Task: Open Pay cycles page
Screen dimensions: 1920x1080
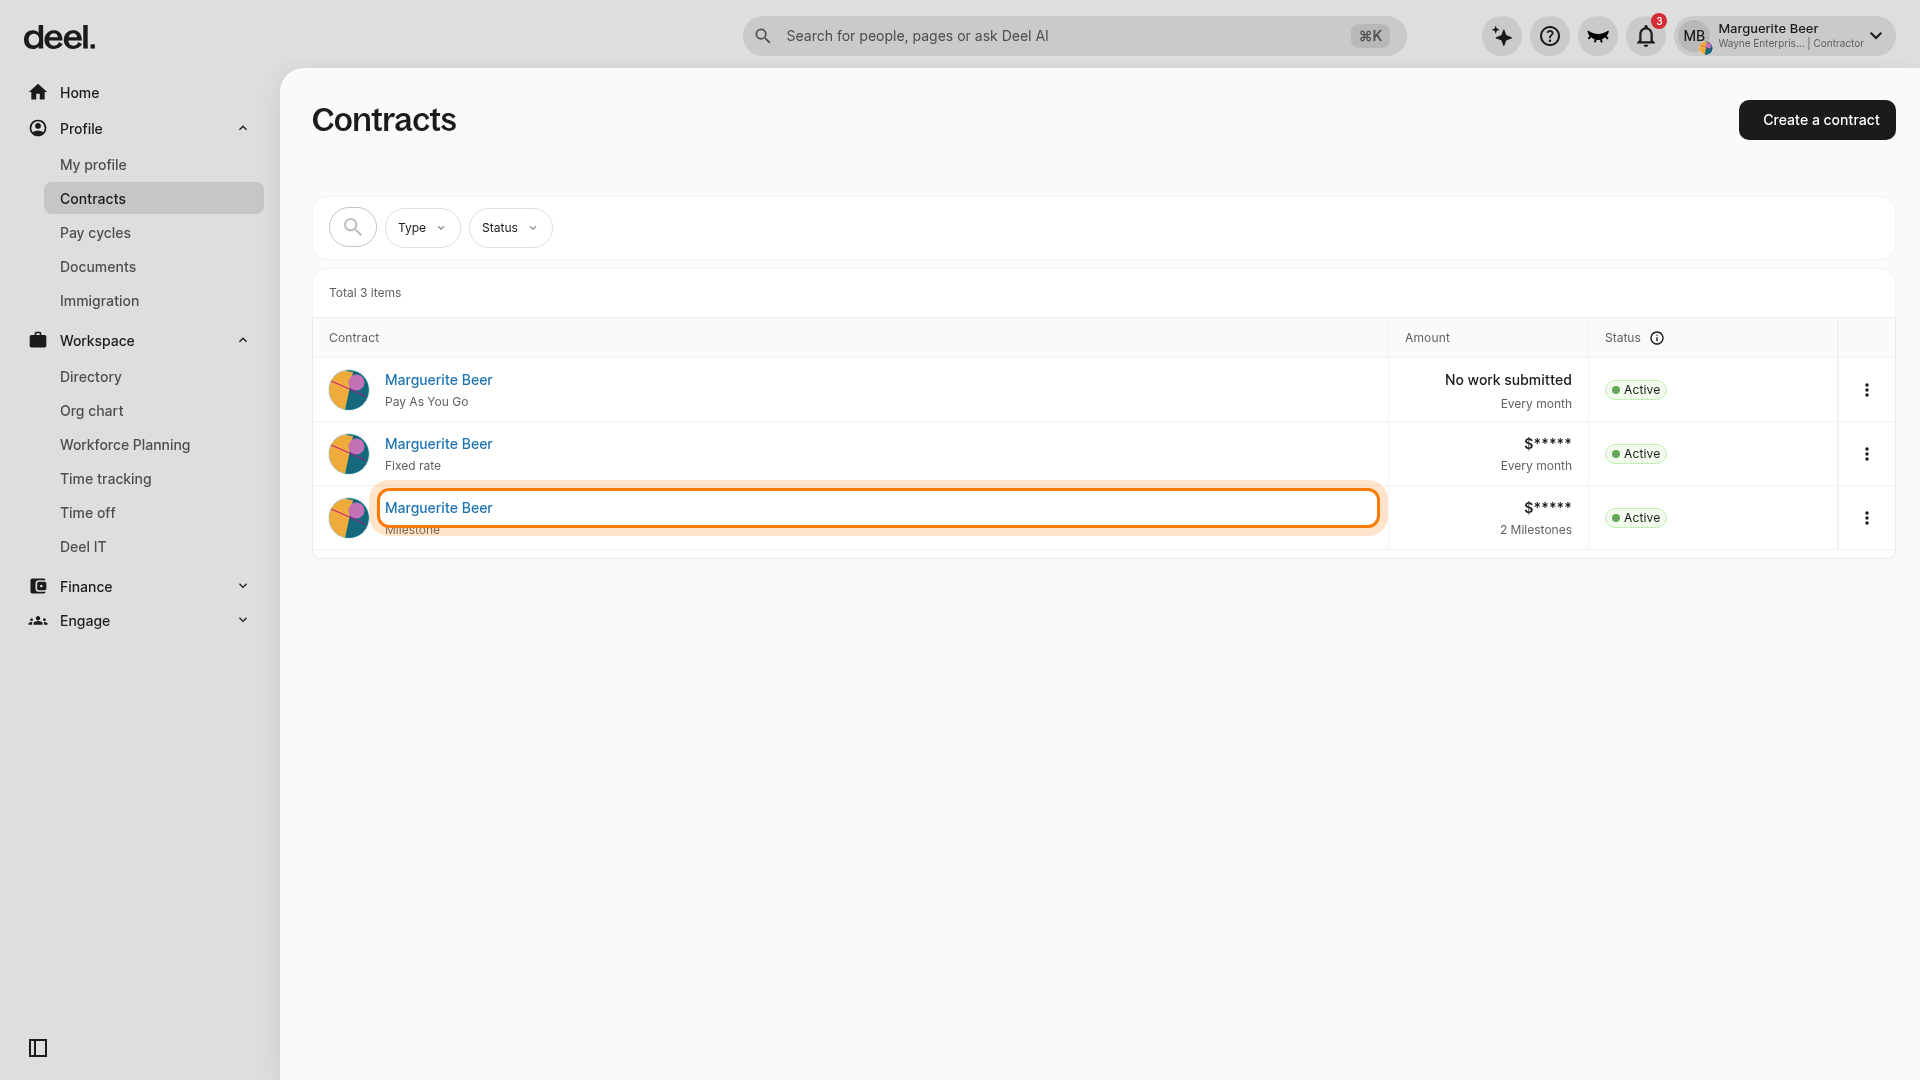Action: [95, 233]
